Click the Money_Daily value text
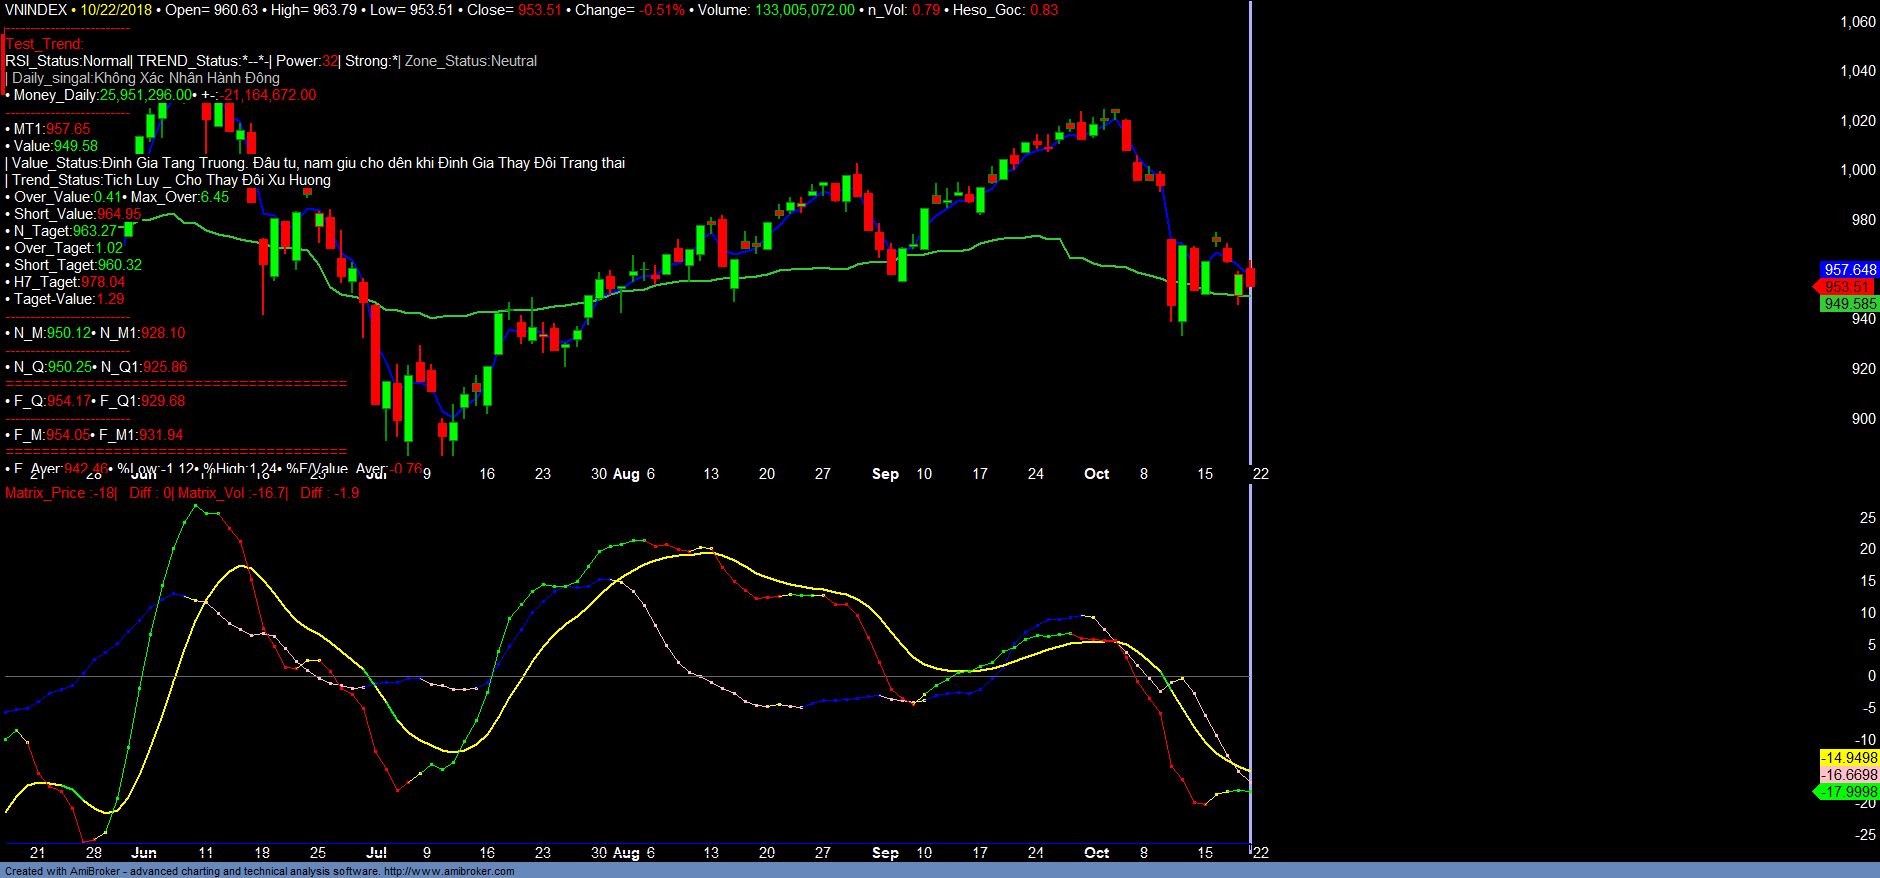This screenshot has width=1880, height=878. point(146,95)
